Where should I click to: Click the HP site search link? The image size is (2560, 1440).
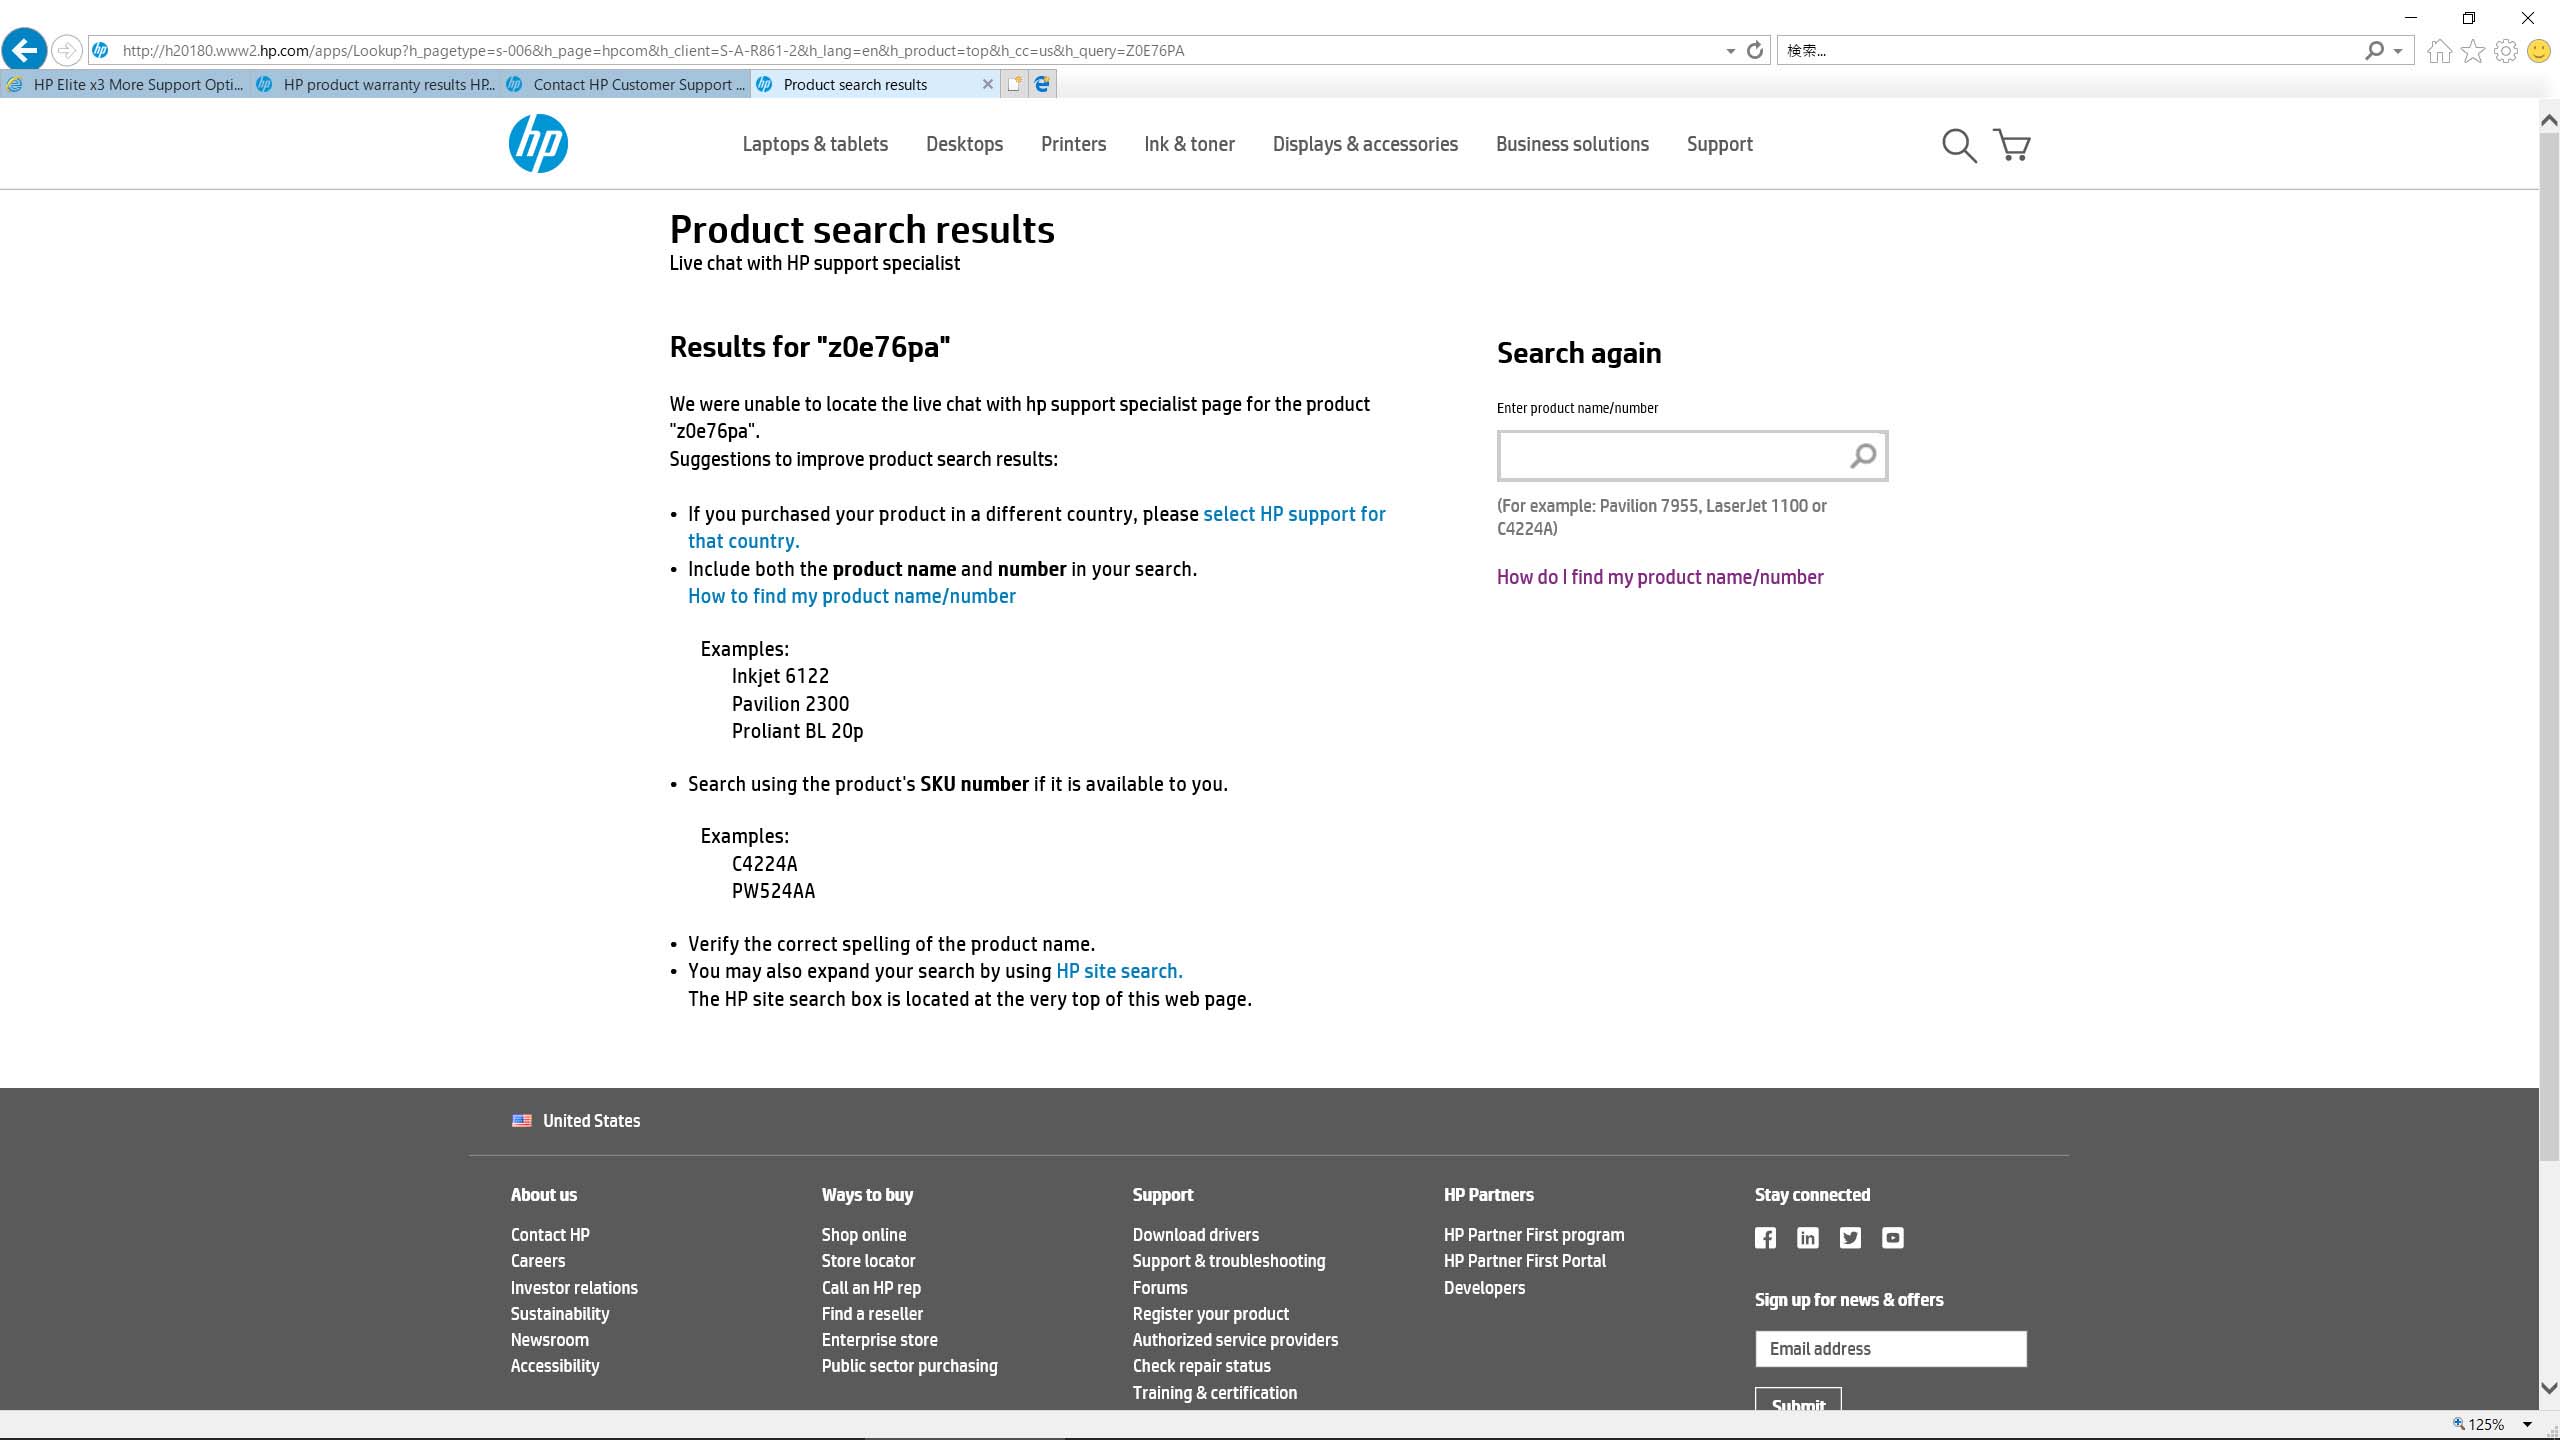point(1119,971)
